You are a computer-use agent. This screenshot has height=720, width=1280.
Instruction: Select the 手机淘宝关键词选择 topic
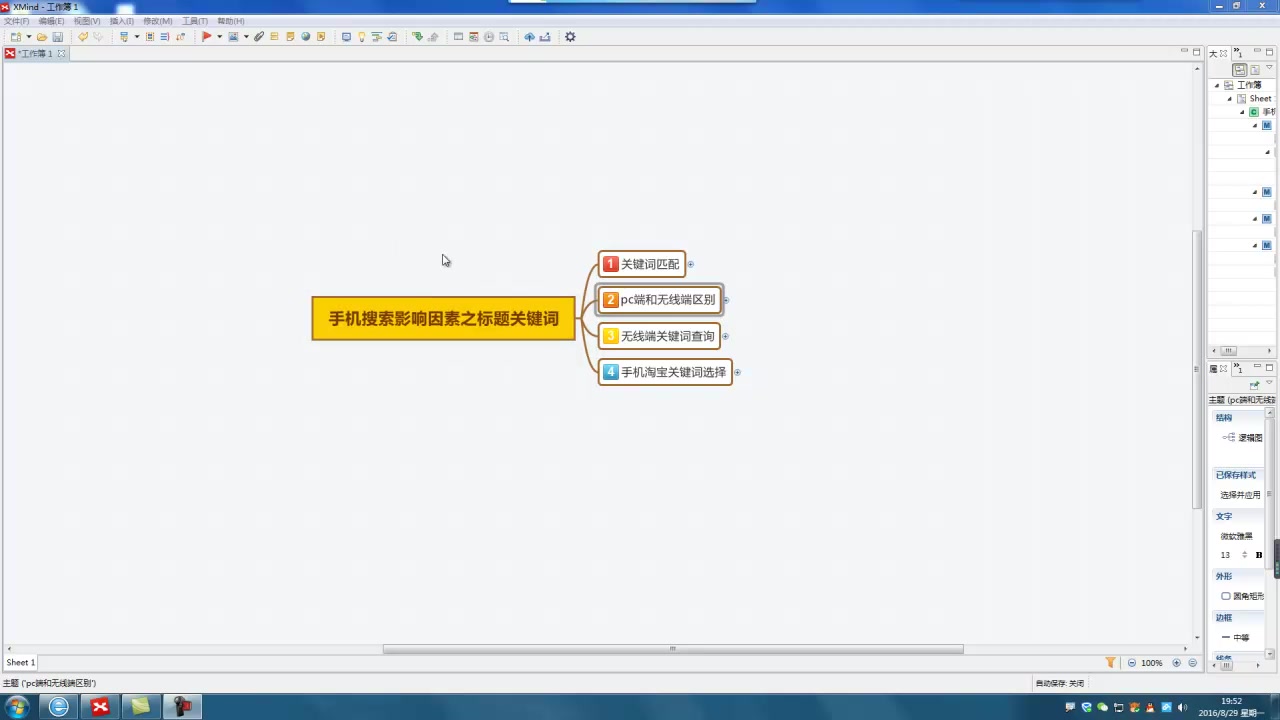[x=665, y=372]
